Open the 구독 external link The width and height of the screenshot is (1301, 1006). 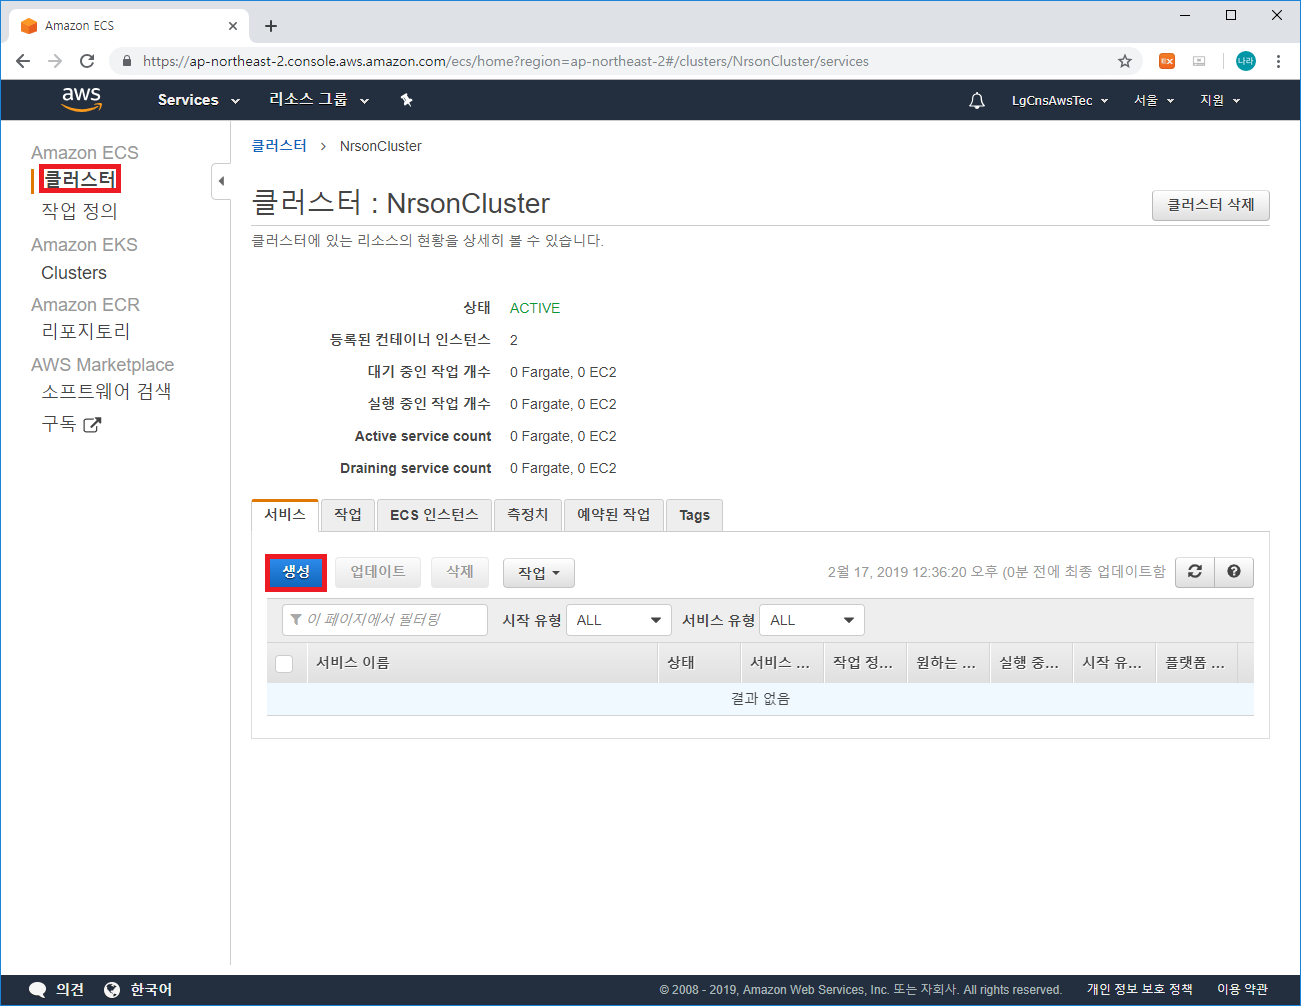point(71,424)
